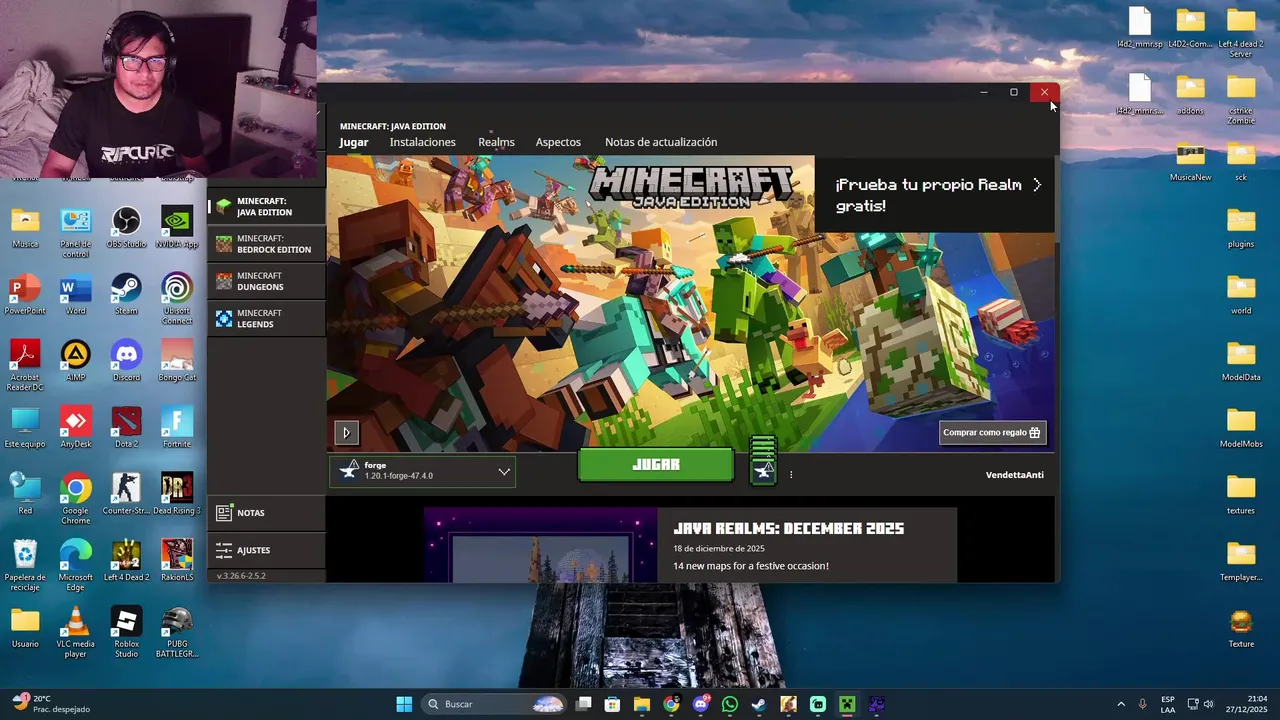Select the Fortnite desktop icon

click(x=177, y=427)
